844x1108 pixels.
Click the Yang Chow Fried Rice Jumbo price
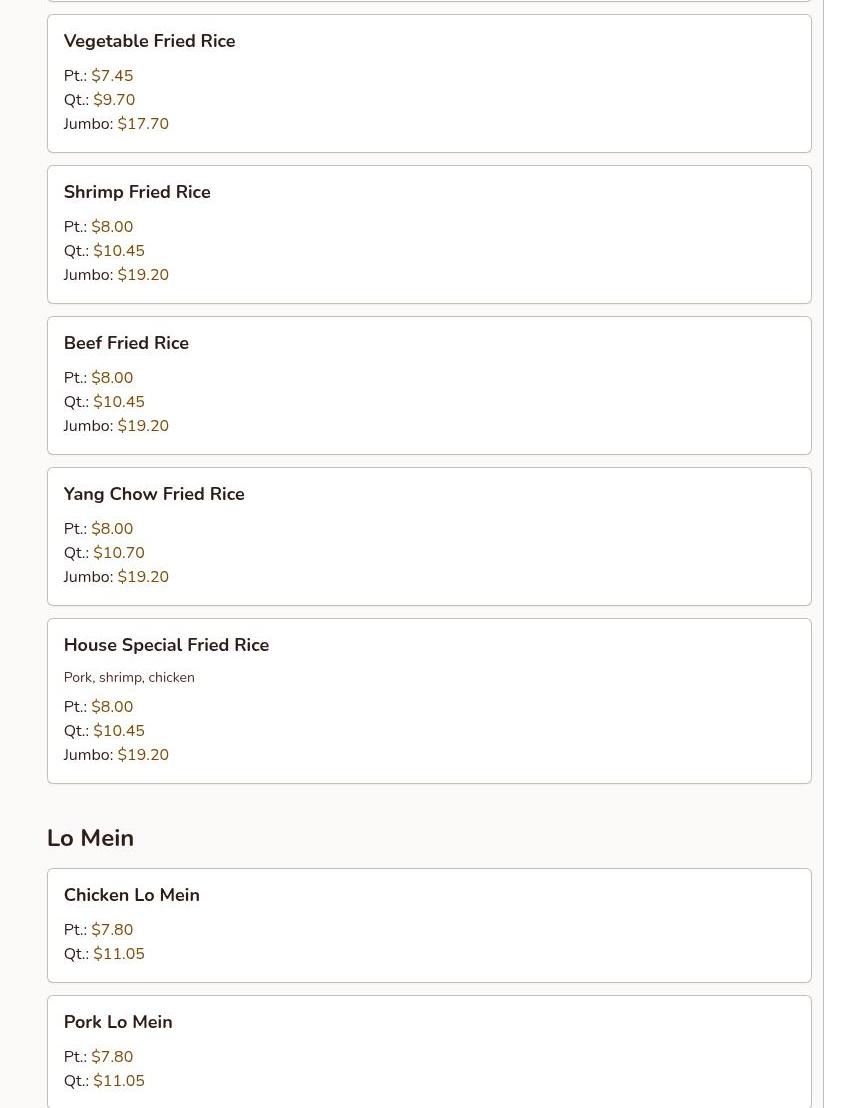click(143, 577)
